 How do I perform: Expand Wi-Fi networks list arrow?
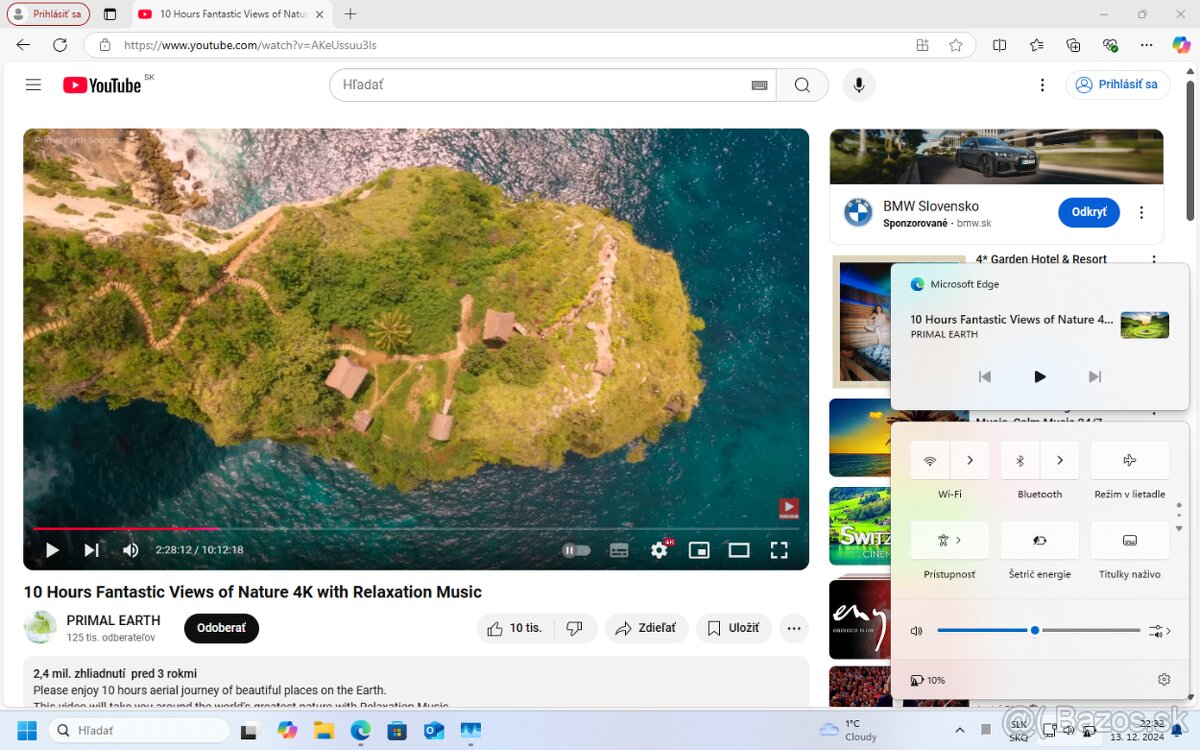pos(970,460)
